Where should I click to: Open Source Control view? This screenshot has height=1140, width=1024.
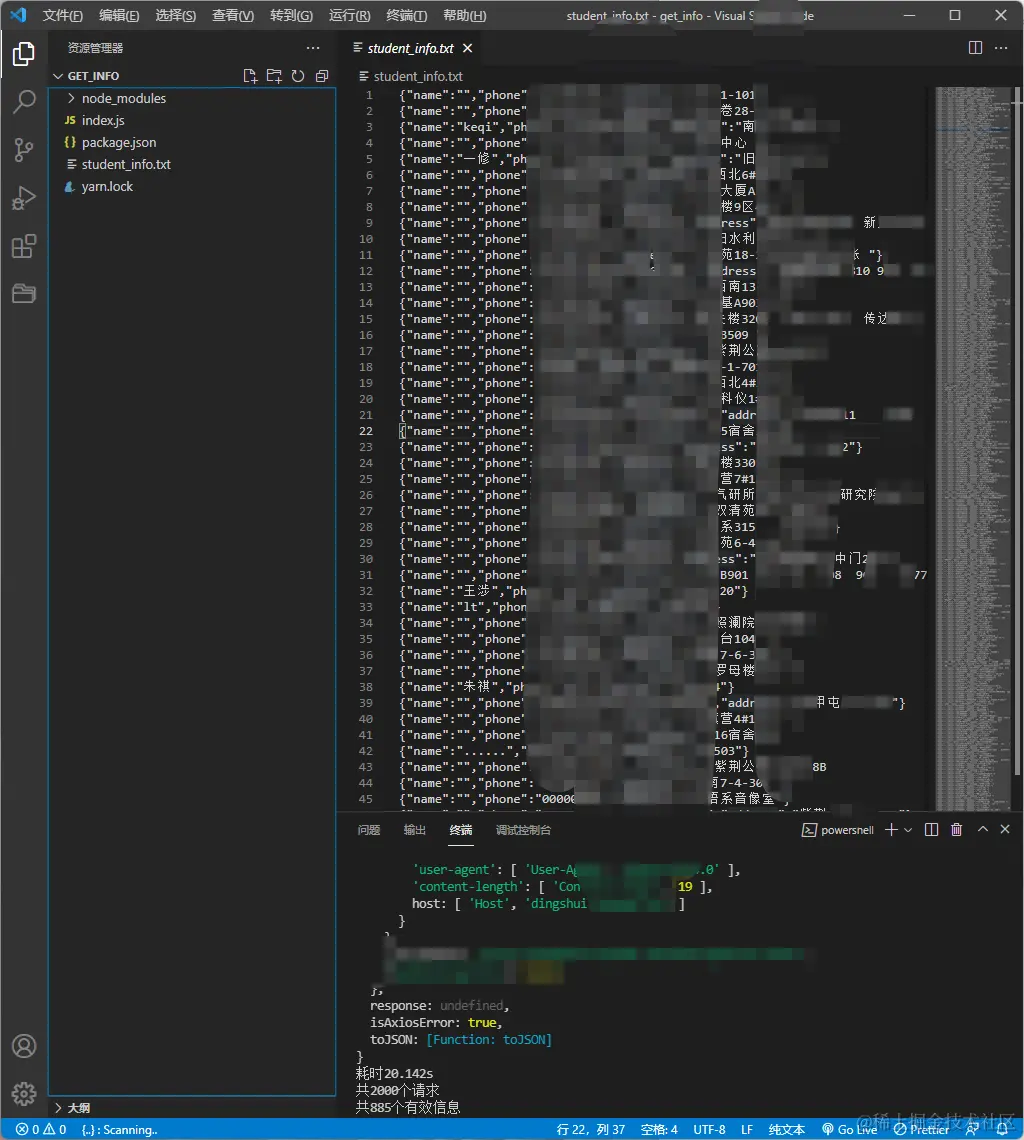[x=23, y=150]
